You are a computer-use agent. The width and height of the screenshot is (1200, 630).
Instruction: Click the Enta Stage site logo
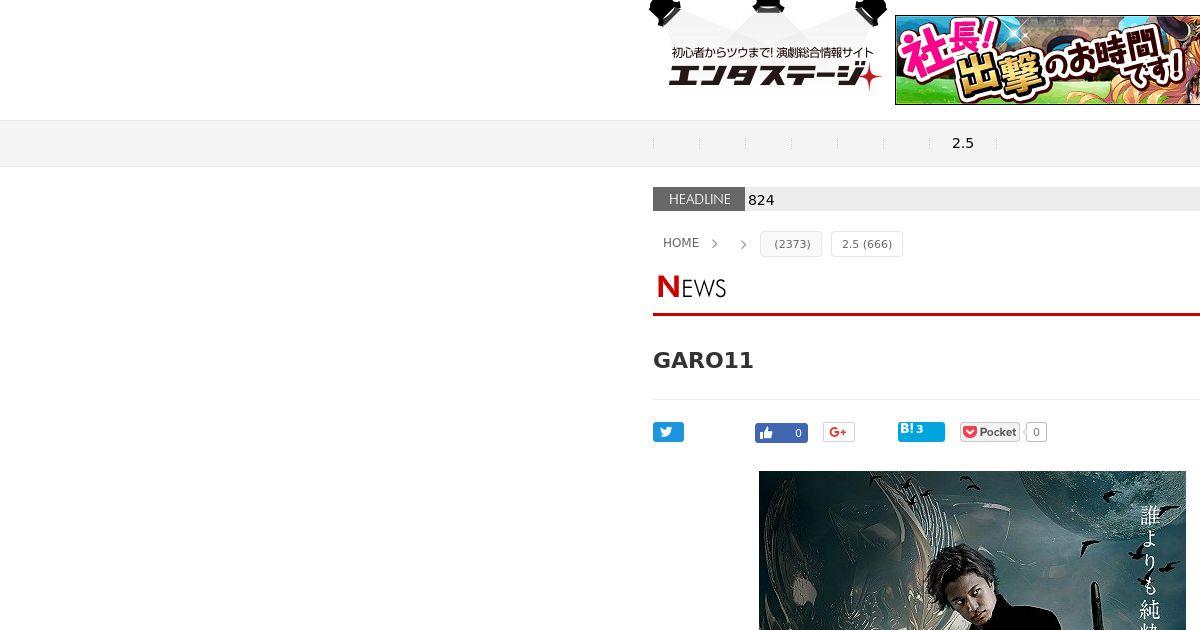coord(767,48)
